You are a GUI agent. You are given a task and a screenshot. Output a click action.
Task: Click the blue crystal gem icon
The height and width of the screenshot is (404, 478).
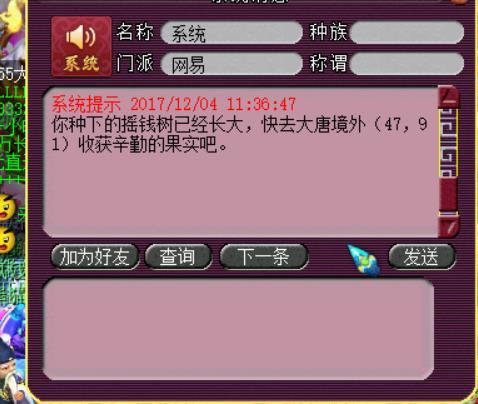(x=364, y=260)
